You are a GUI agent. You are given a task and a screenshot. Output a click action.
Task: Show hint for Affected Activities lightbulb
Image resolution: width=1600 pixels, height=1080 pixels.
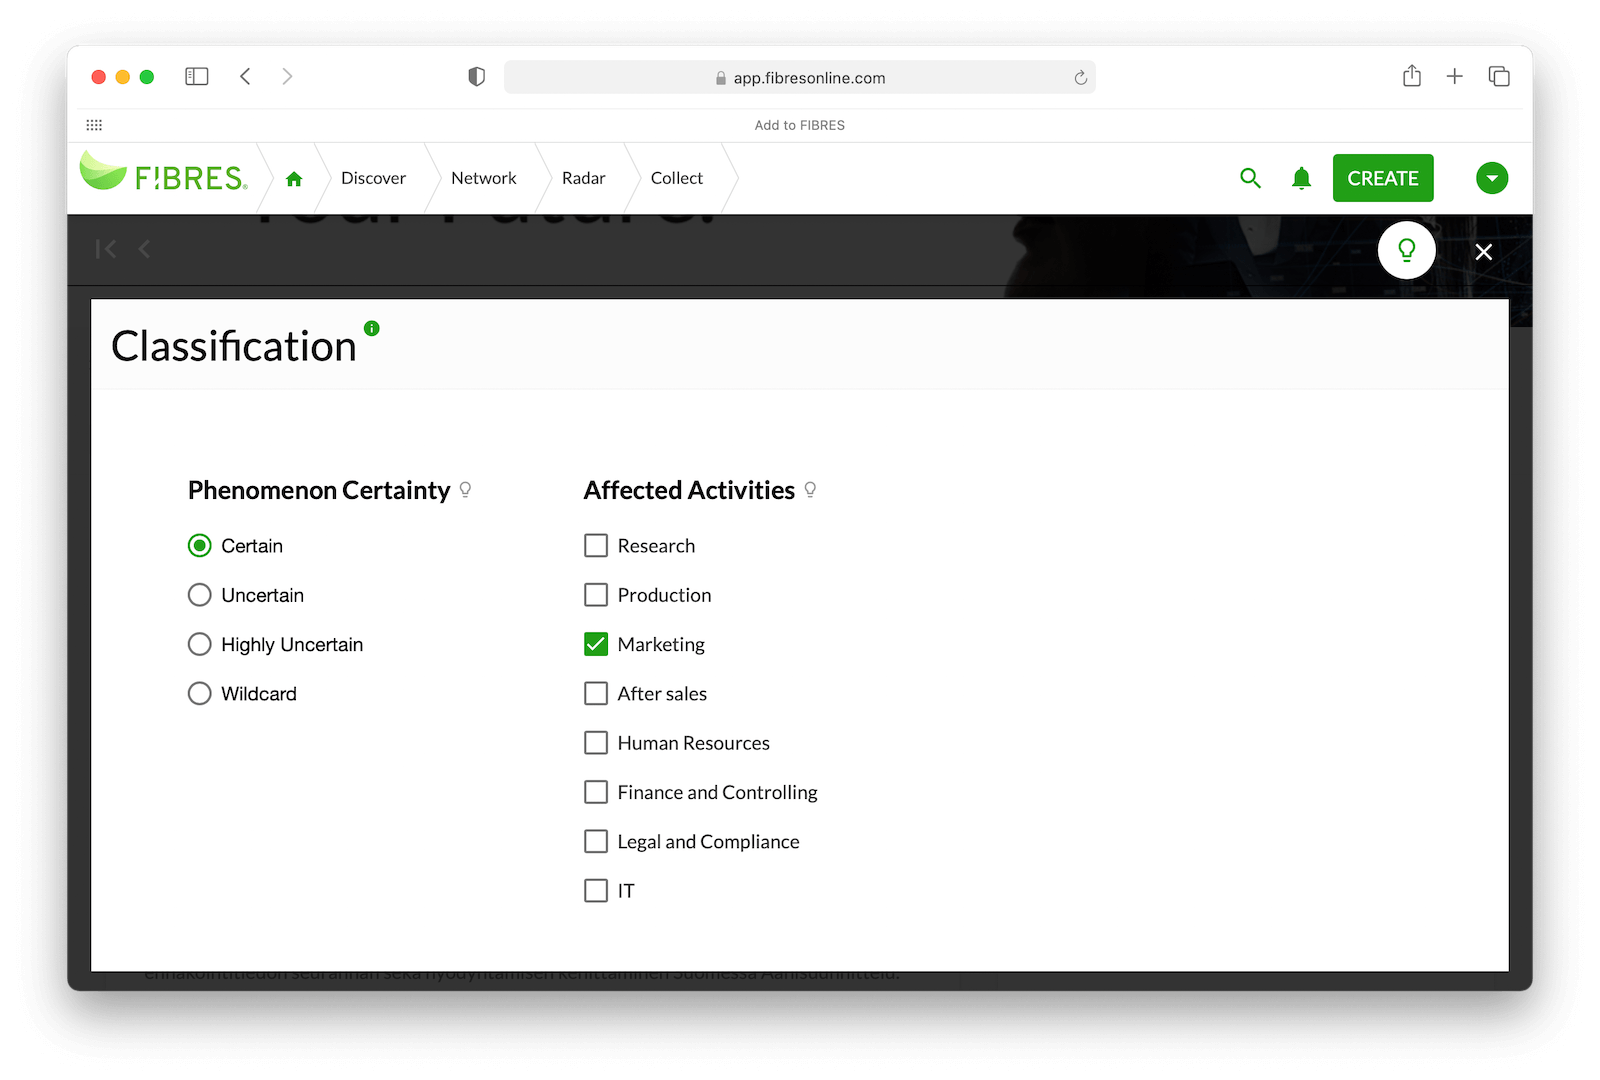coord(810,490)
